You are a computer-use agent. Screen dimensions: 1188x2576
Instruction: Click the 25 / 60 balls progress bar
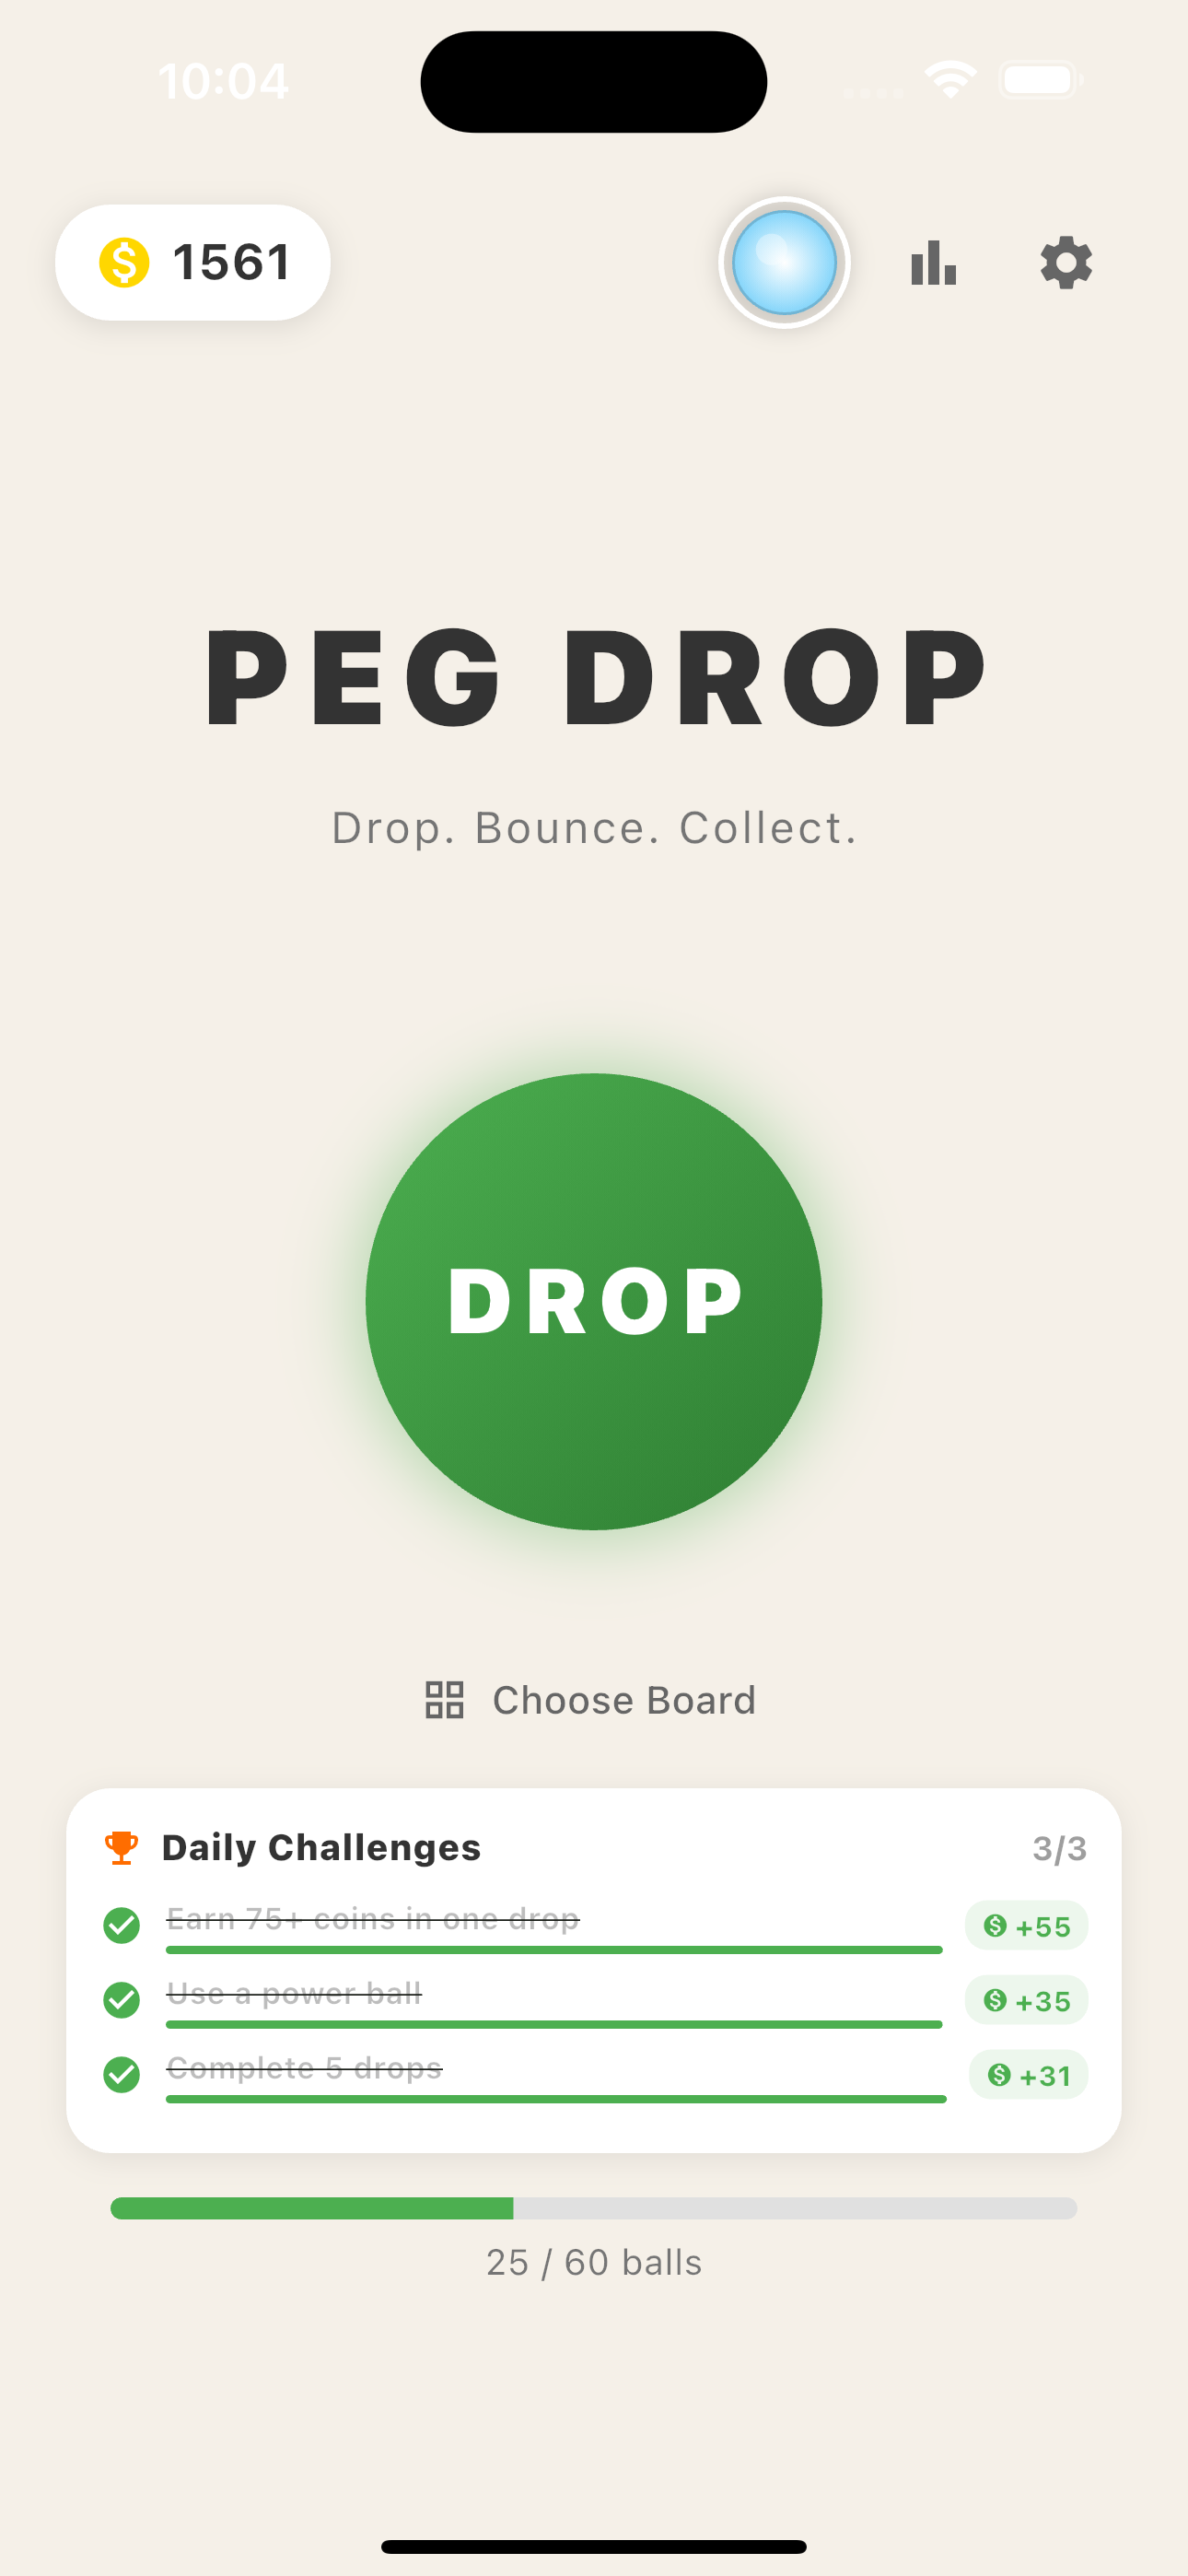(594, 2208)
